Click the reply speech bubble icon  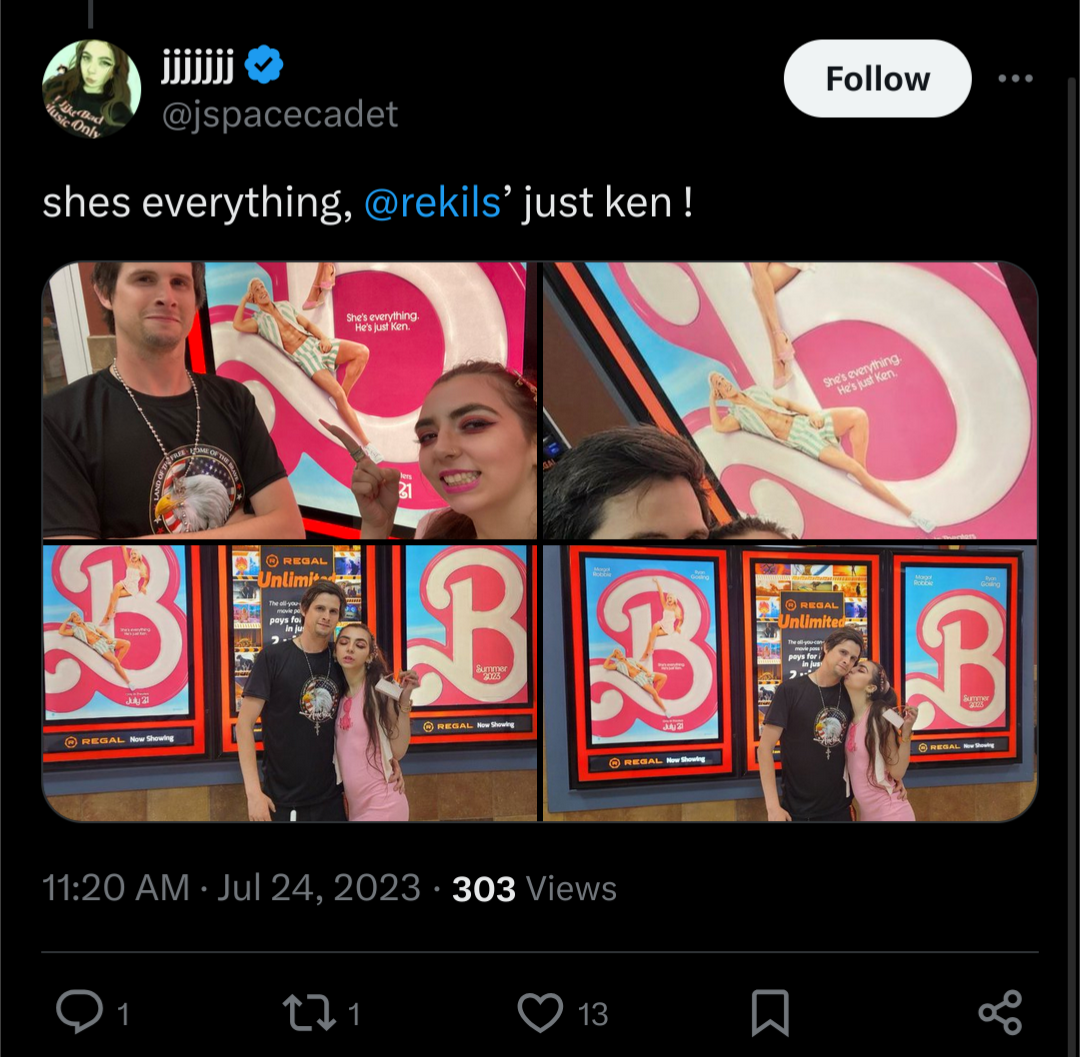point(79,1012)
